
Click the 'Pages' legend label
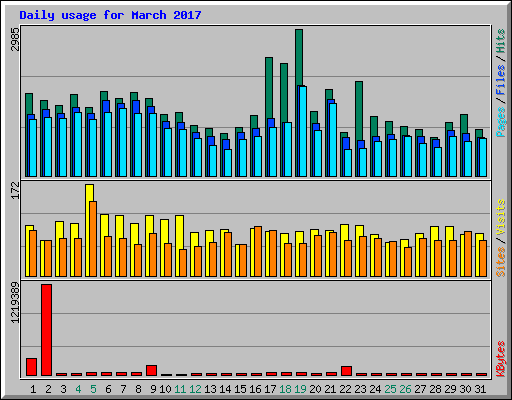pos(501,122)
